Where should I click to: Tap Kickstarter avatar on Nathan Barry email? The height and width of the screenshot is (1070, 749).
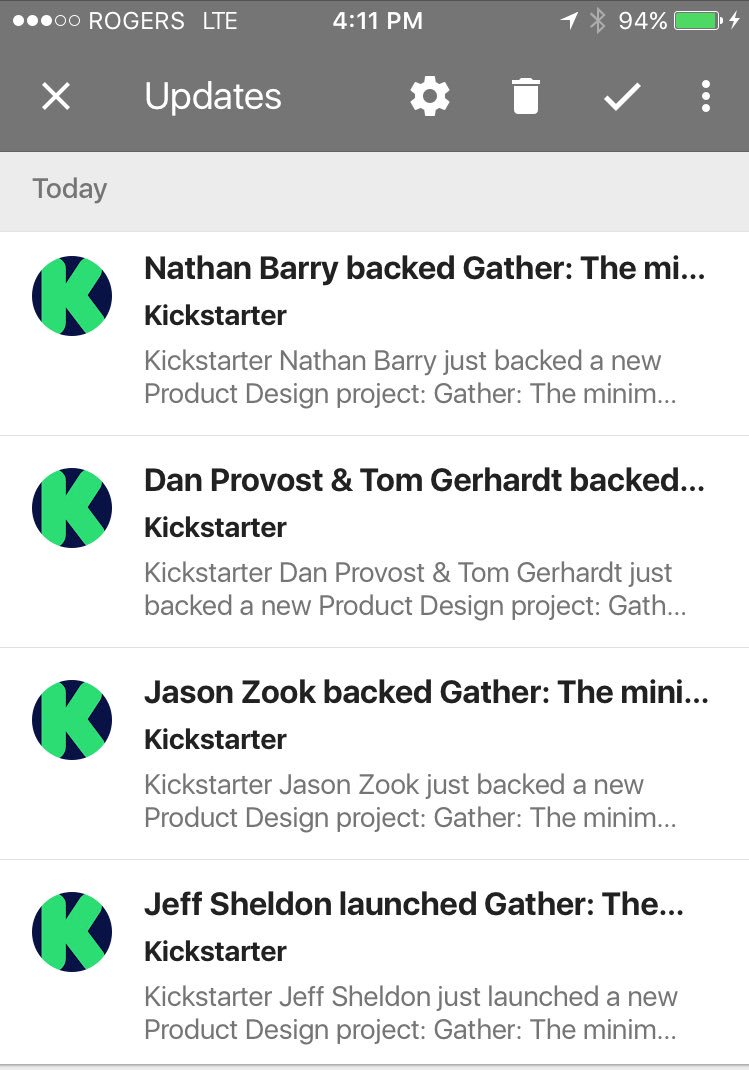click(72, 296)
